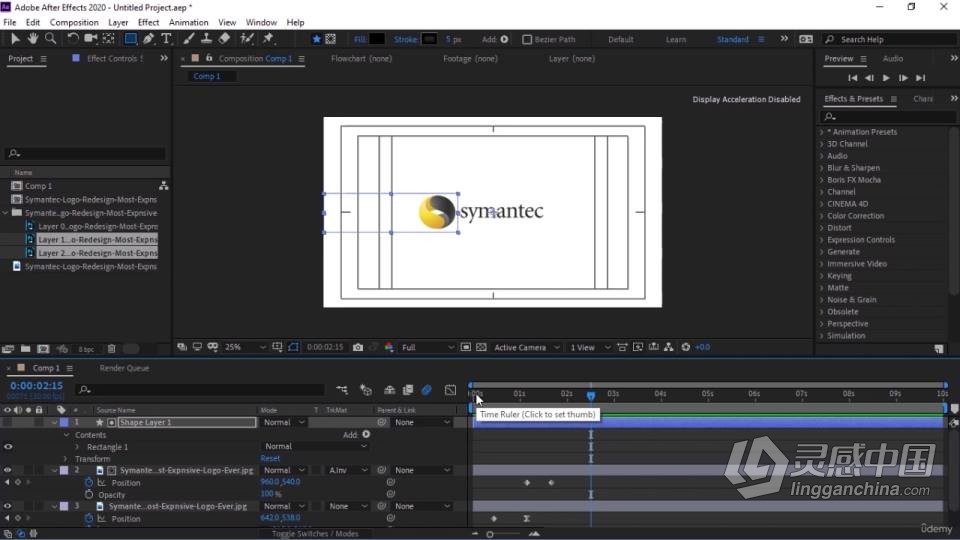960x540 pixels.
Task: Open the Active Camera dropdown
Action: 527,347
